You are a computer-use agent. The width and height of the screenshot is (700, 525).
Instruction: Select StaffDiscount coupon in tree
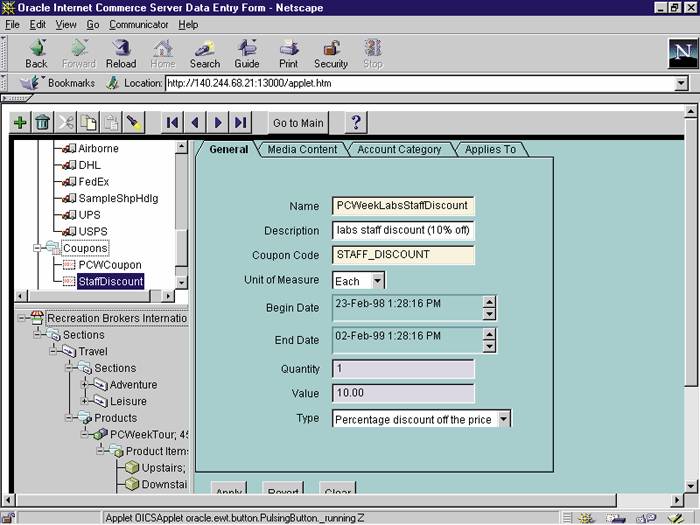coord(111,282)
